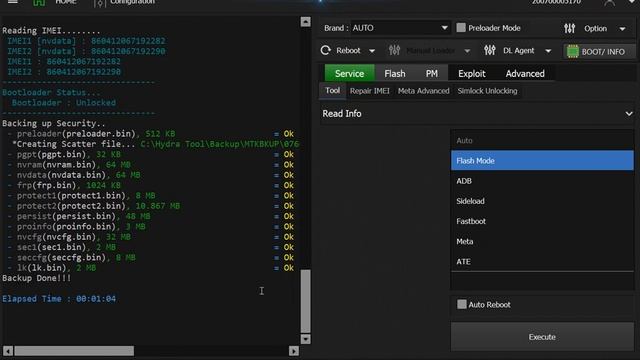Select ATE in the mode list
The height and width of the screenshot is (360, 640).
pyautogui.click(x=542, y=261)
